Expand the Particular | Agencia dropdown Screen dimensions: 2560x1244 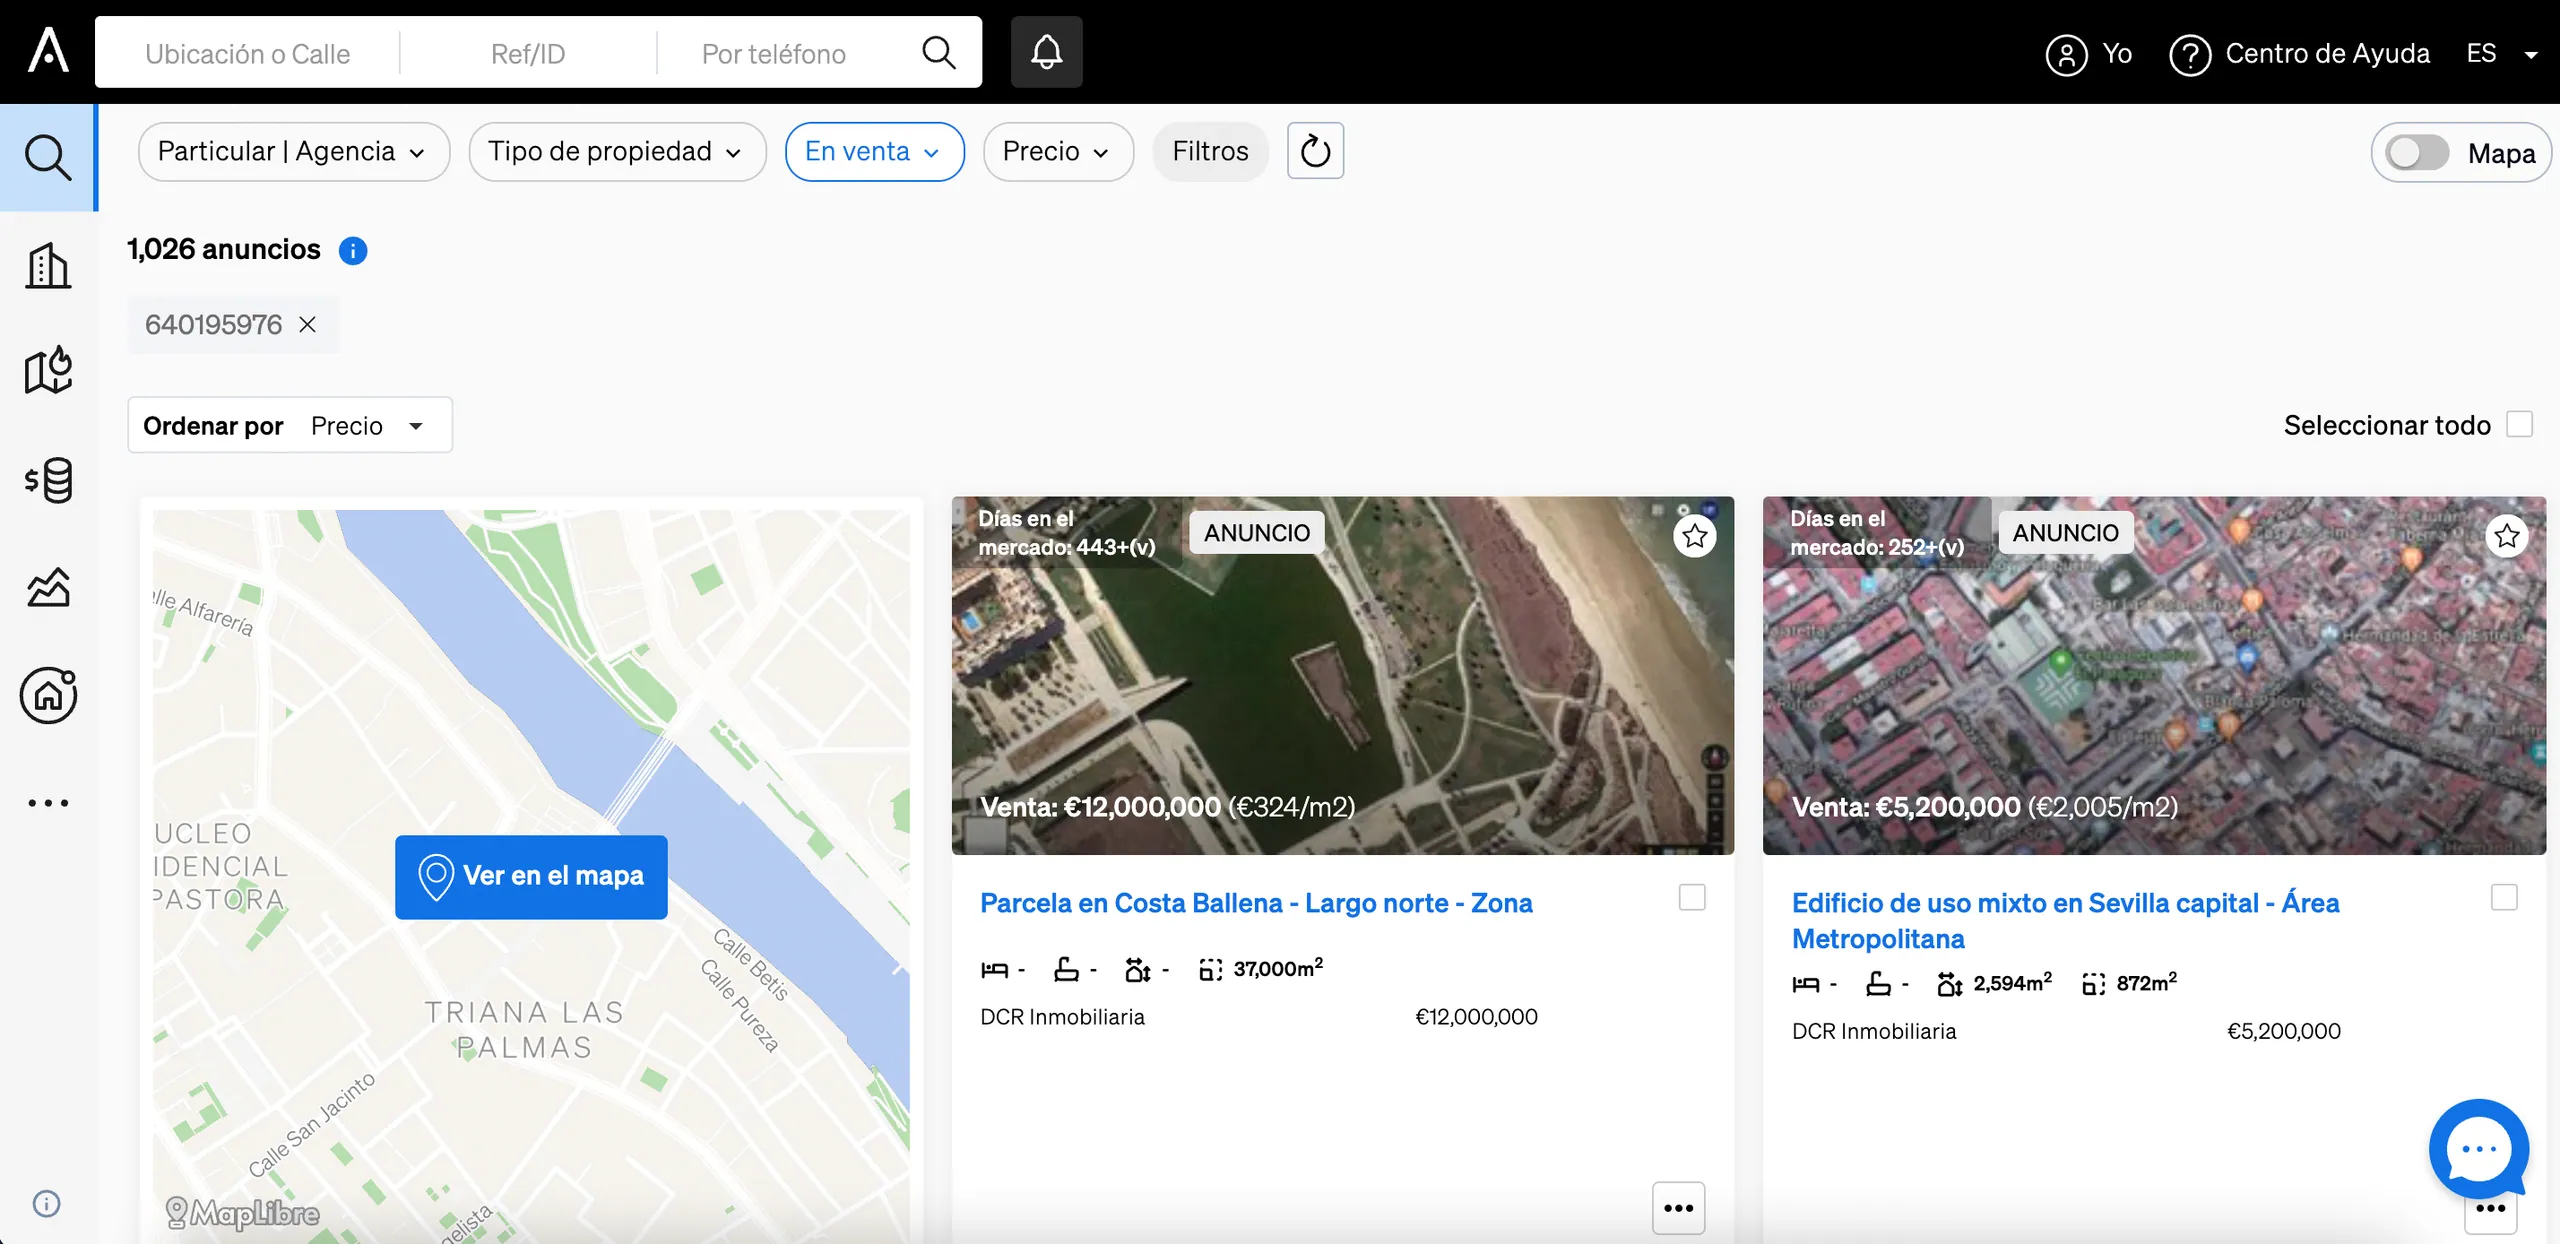click(293, 152)
